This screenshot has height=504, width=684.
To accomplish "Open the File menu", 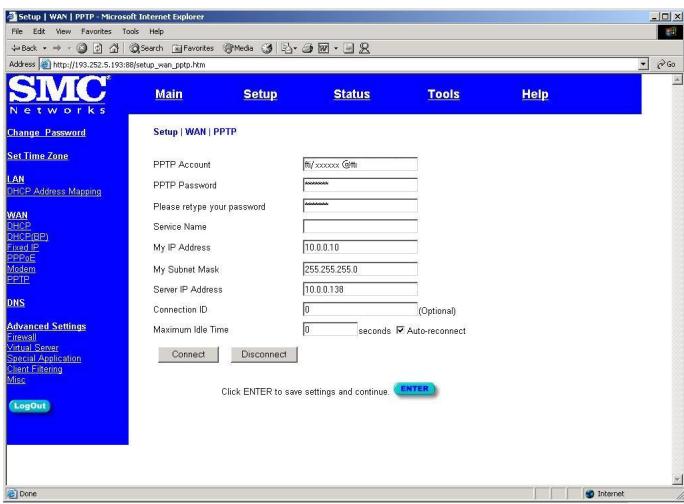I will pyautogui.click(x=17, y=31).
